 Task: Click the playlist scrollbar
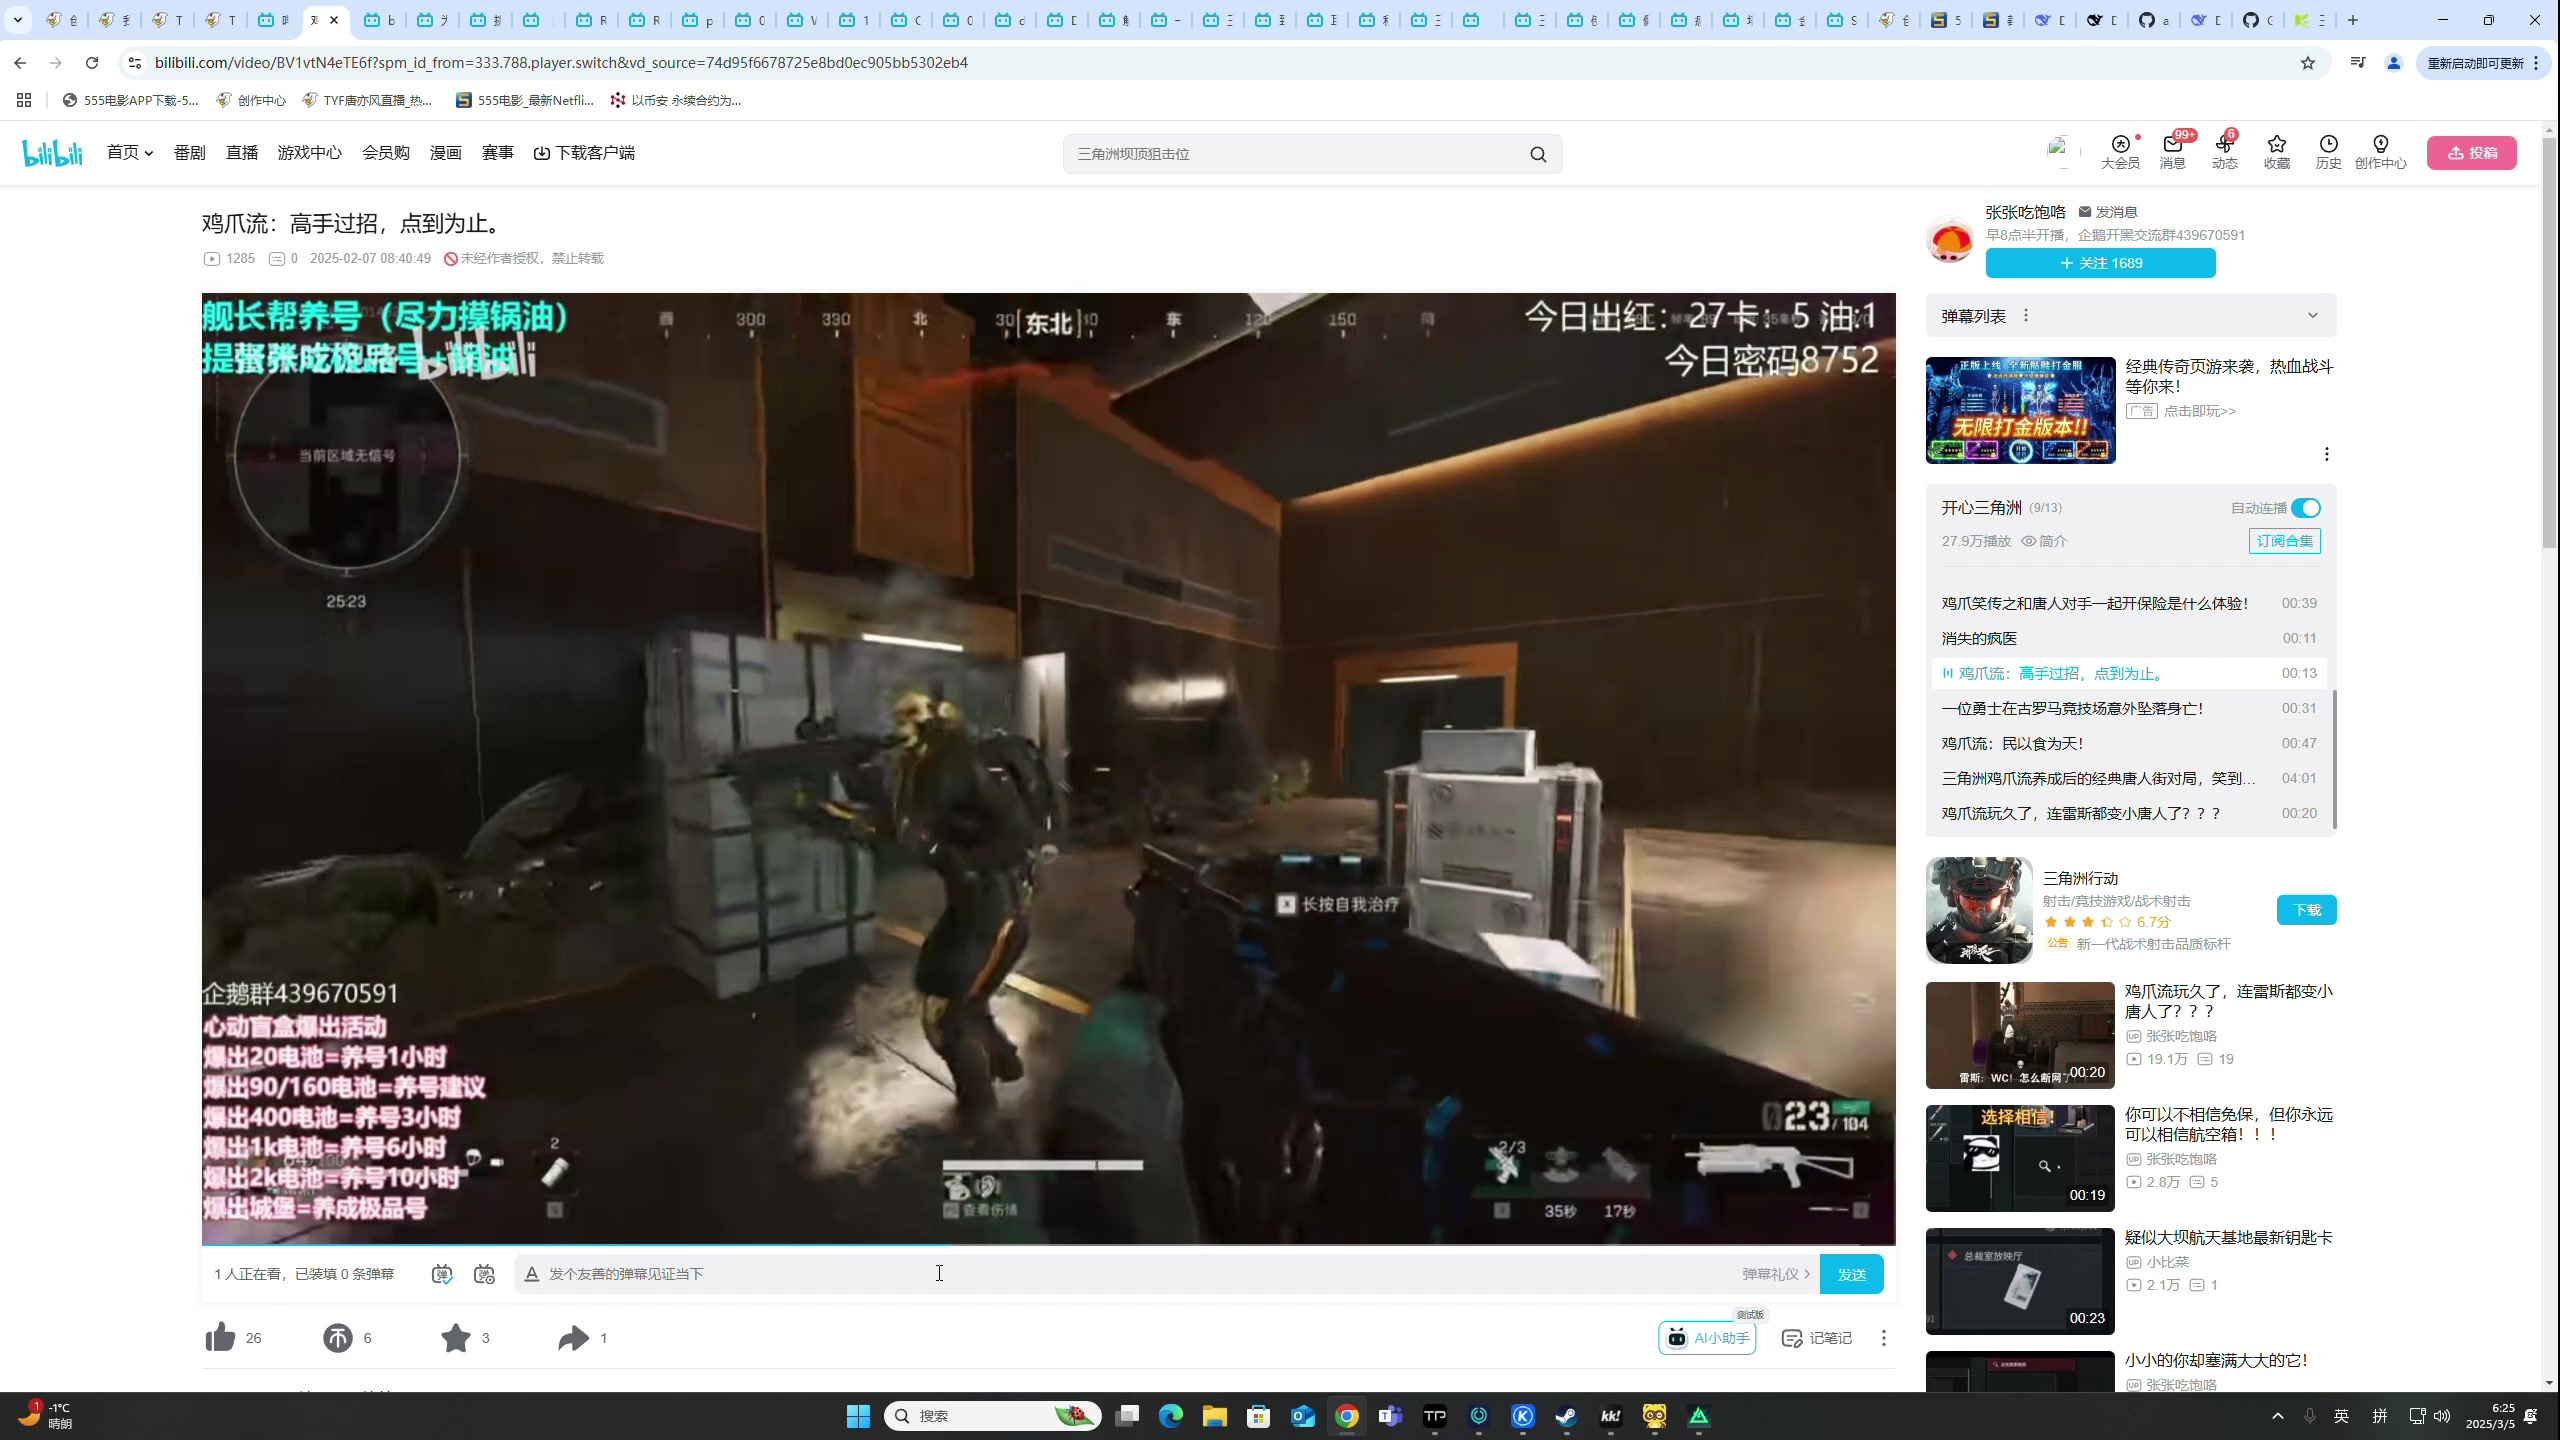[x=2334, y=758]
